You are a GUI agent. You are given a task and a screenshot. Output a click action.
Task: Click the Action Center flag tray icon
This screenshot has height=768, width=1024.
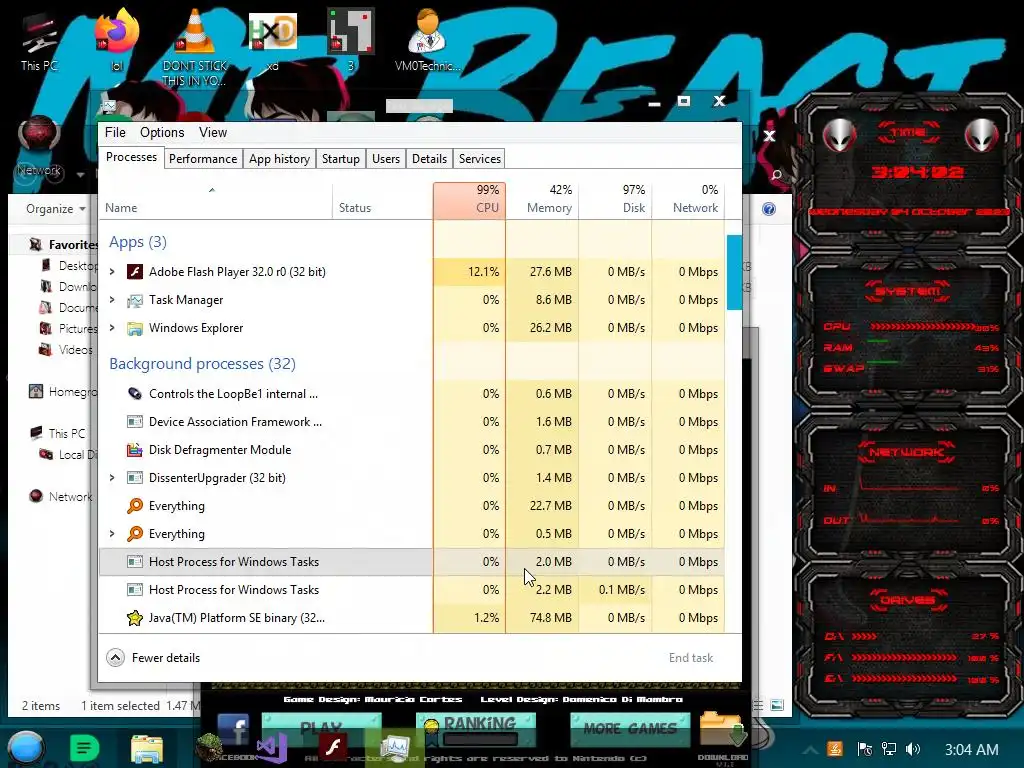(865, 749)
